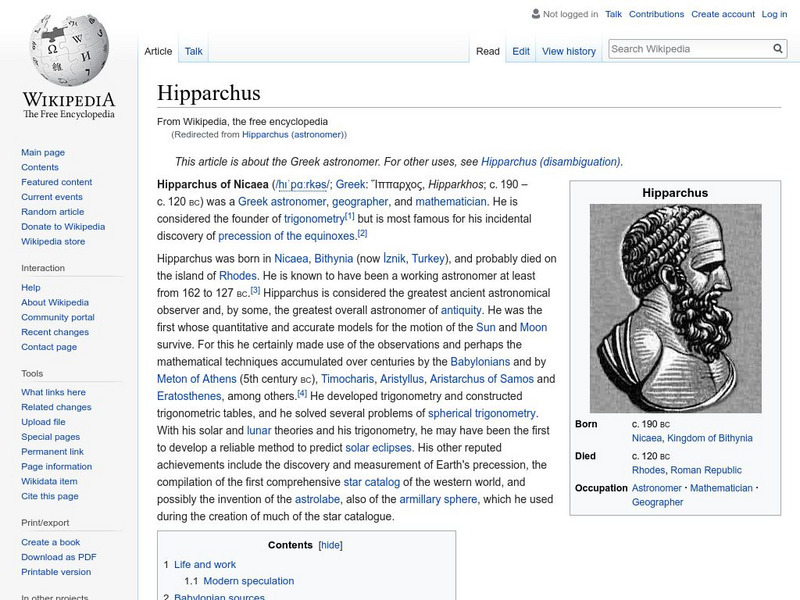Click the search magnifier icon
Viewport: 800px width, 600px height.
click(778, 49)
